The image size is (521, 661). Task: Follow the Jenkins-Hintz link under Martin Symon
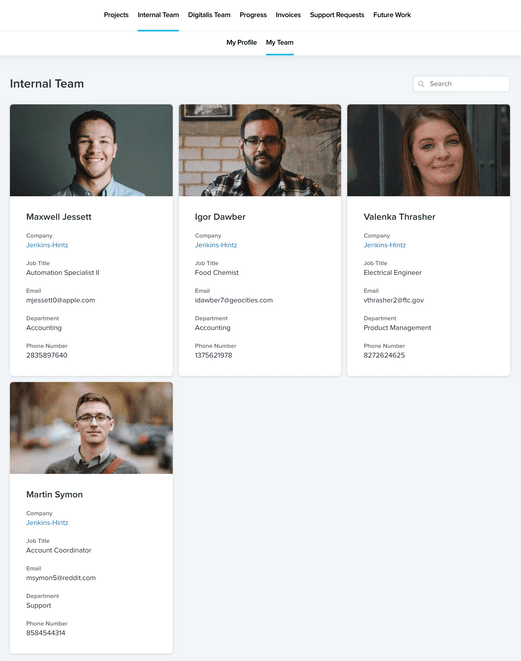(47, 523)
